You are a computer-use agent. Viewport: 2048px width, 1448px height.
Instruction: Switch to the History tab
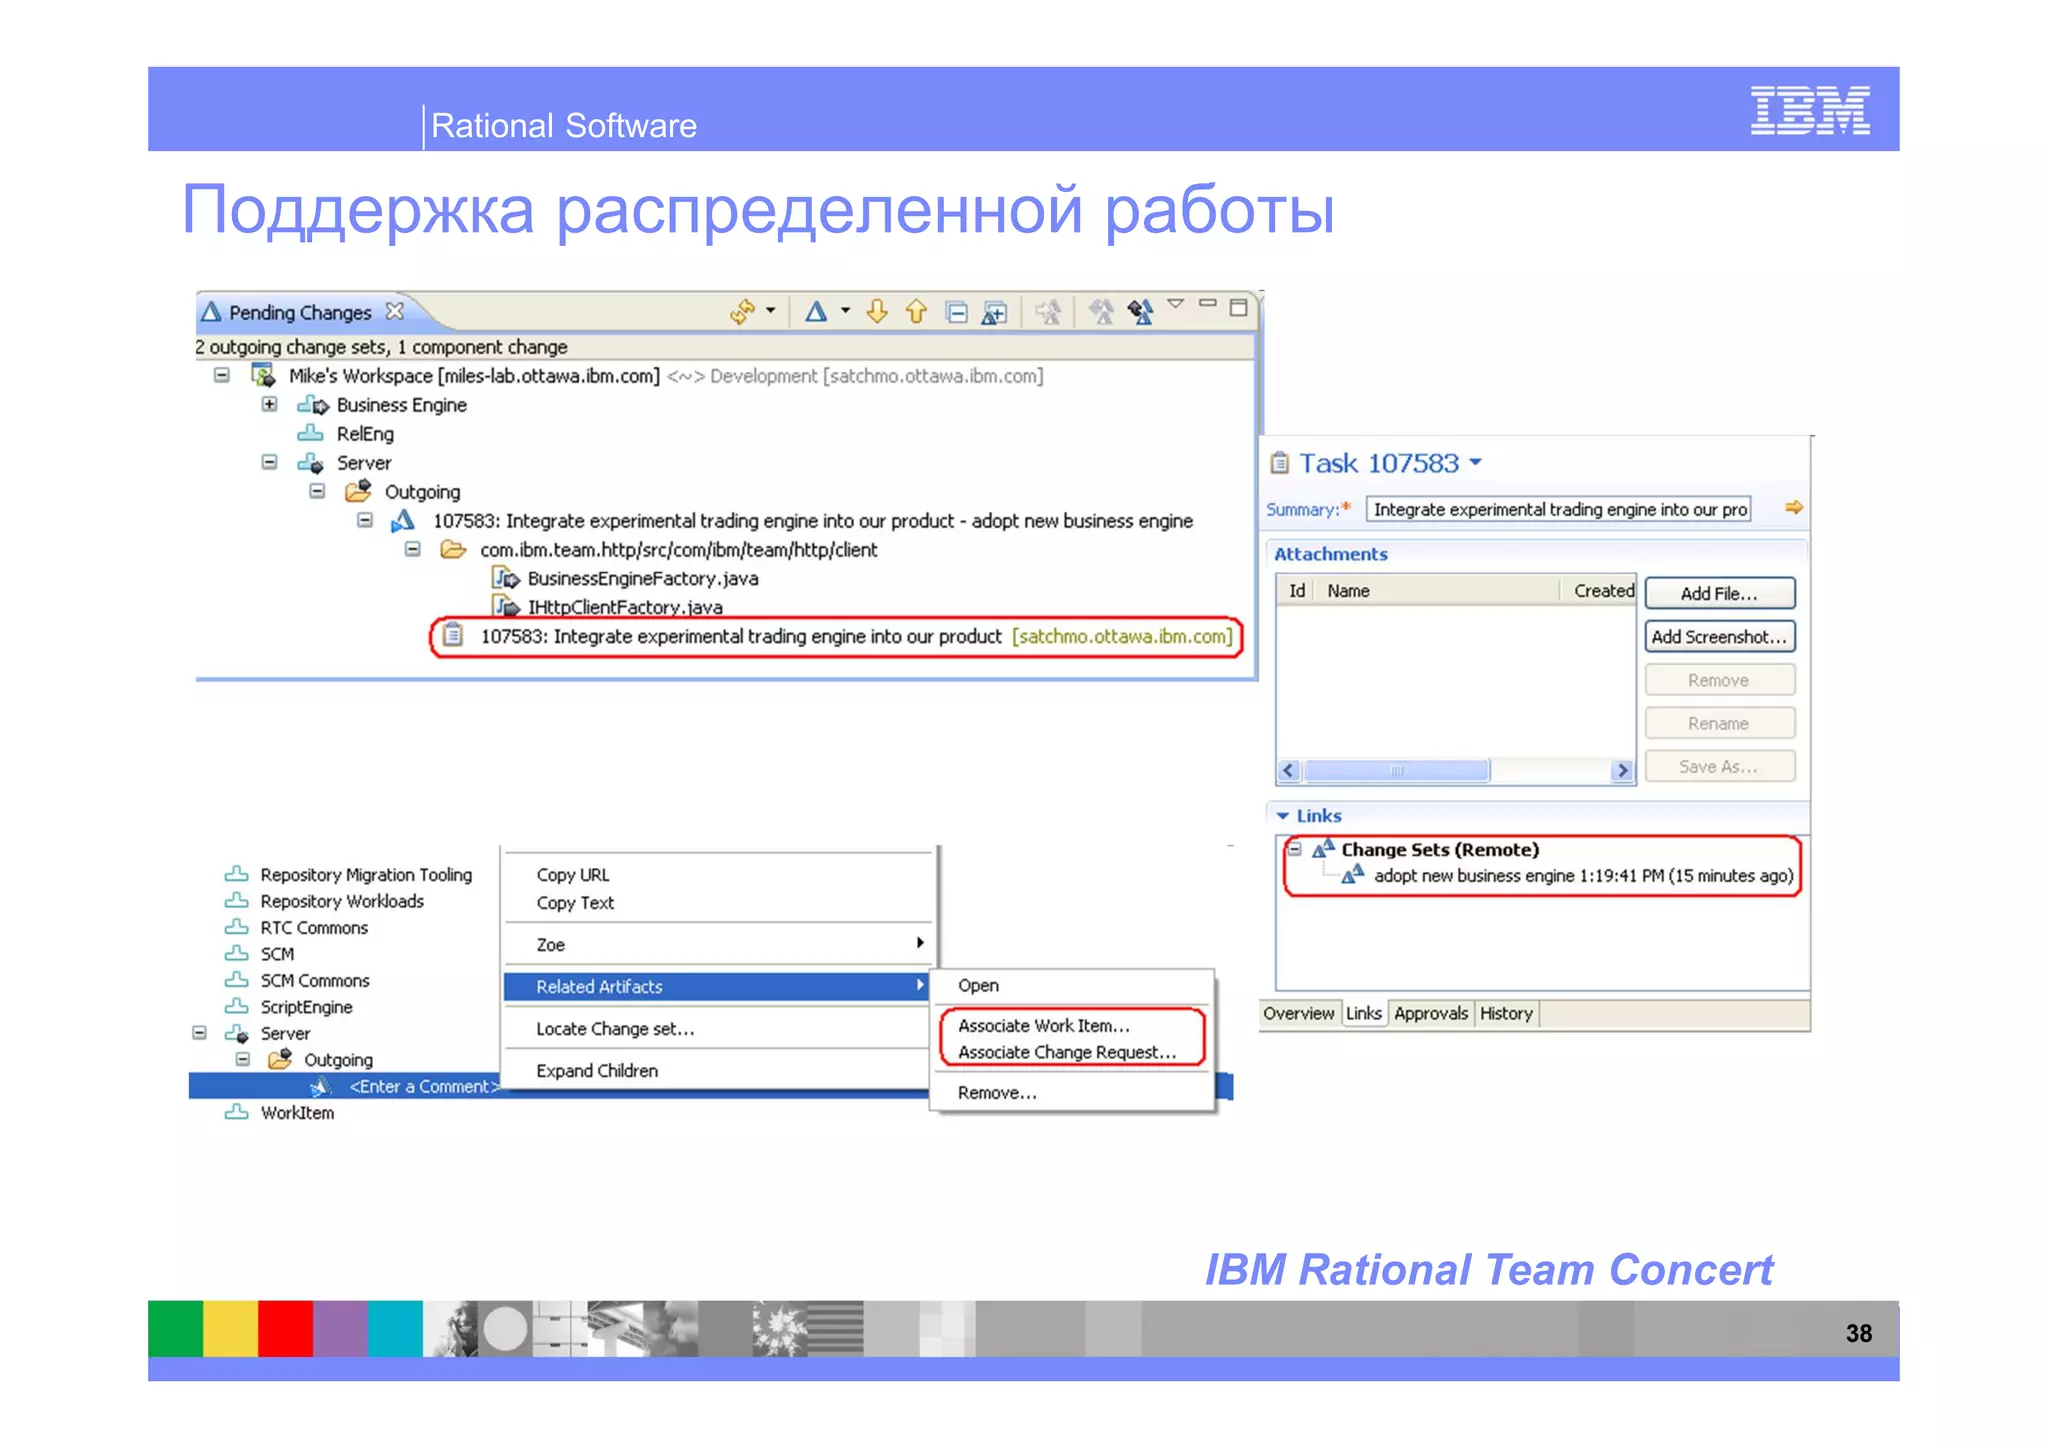click(x=1506, y=1014)
